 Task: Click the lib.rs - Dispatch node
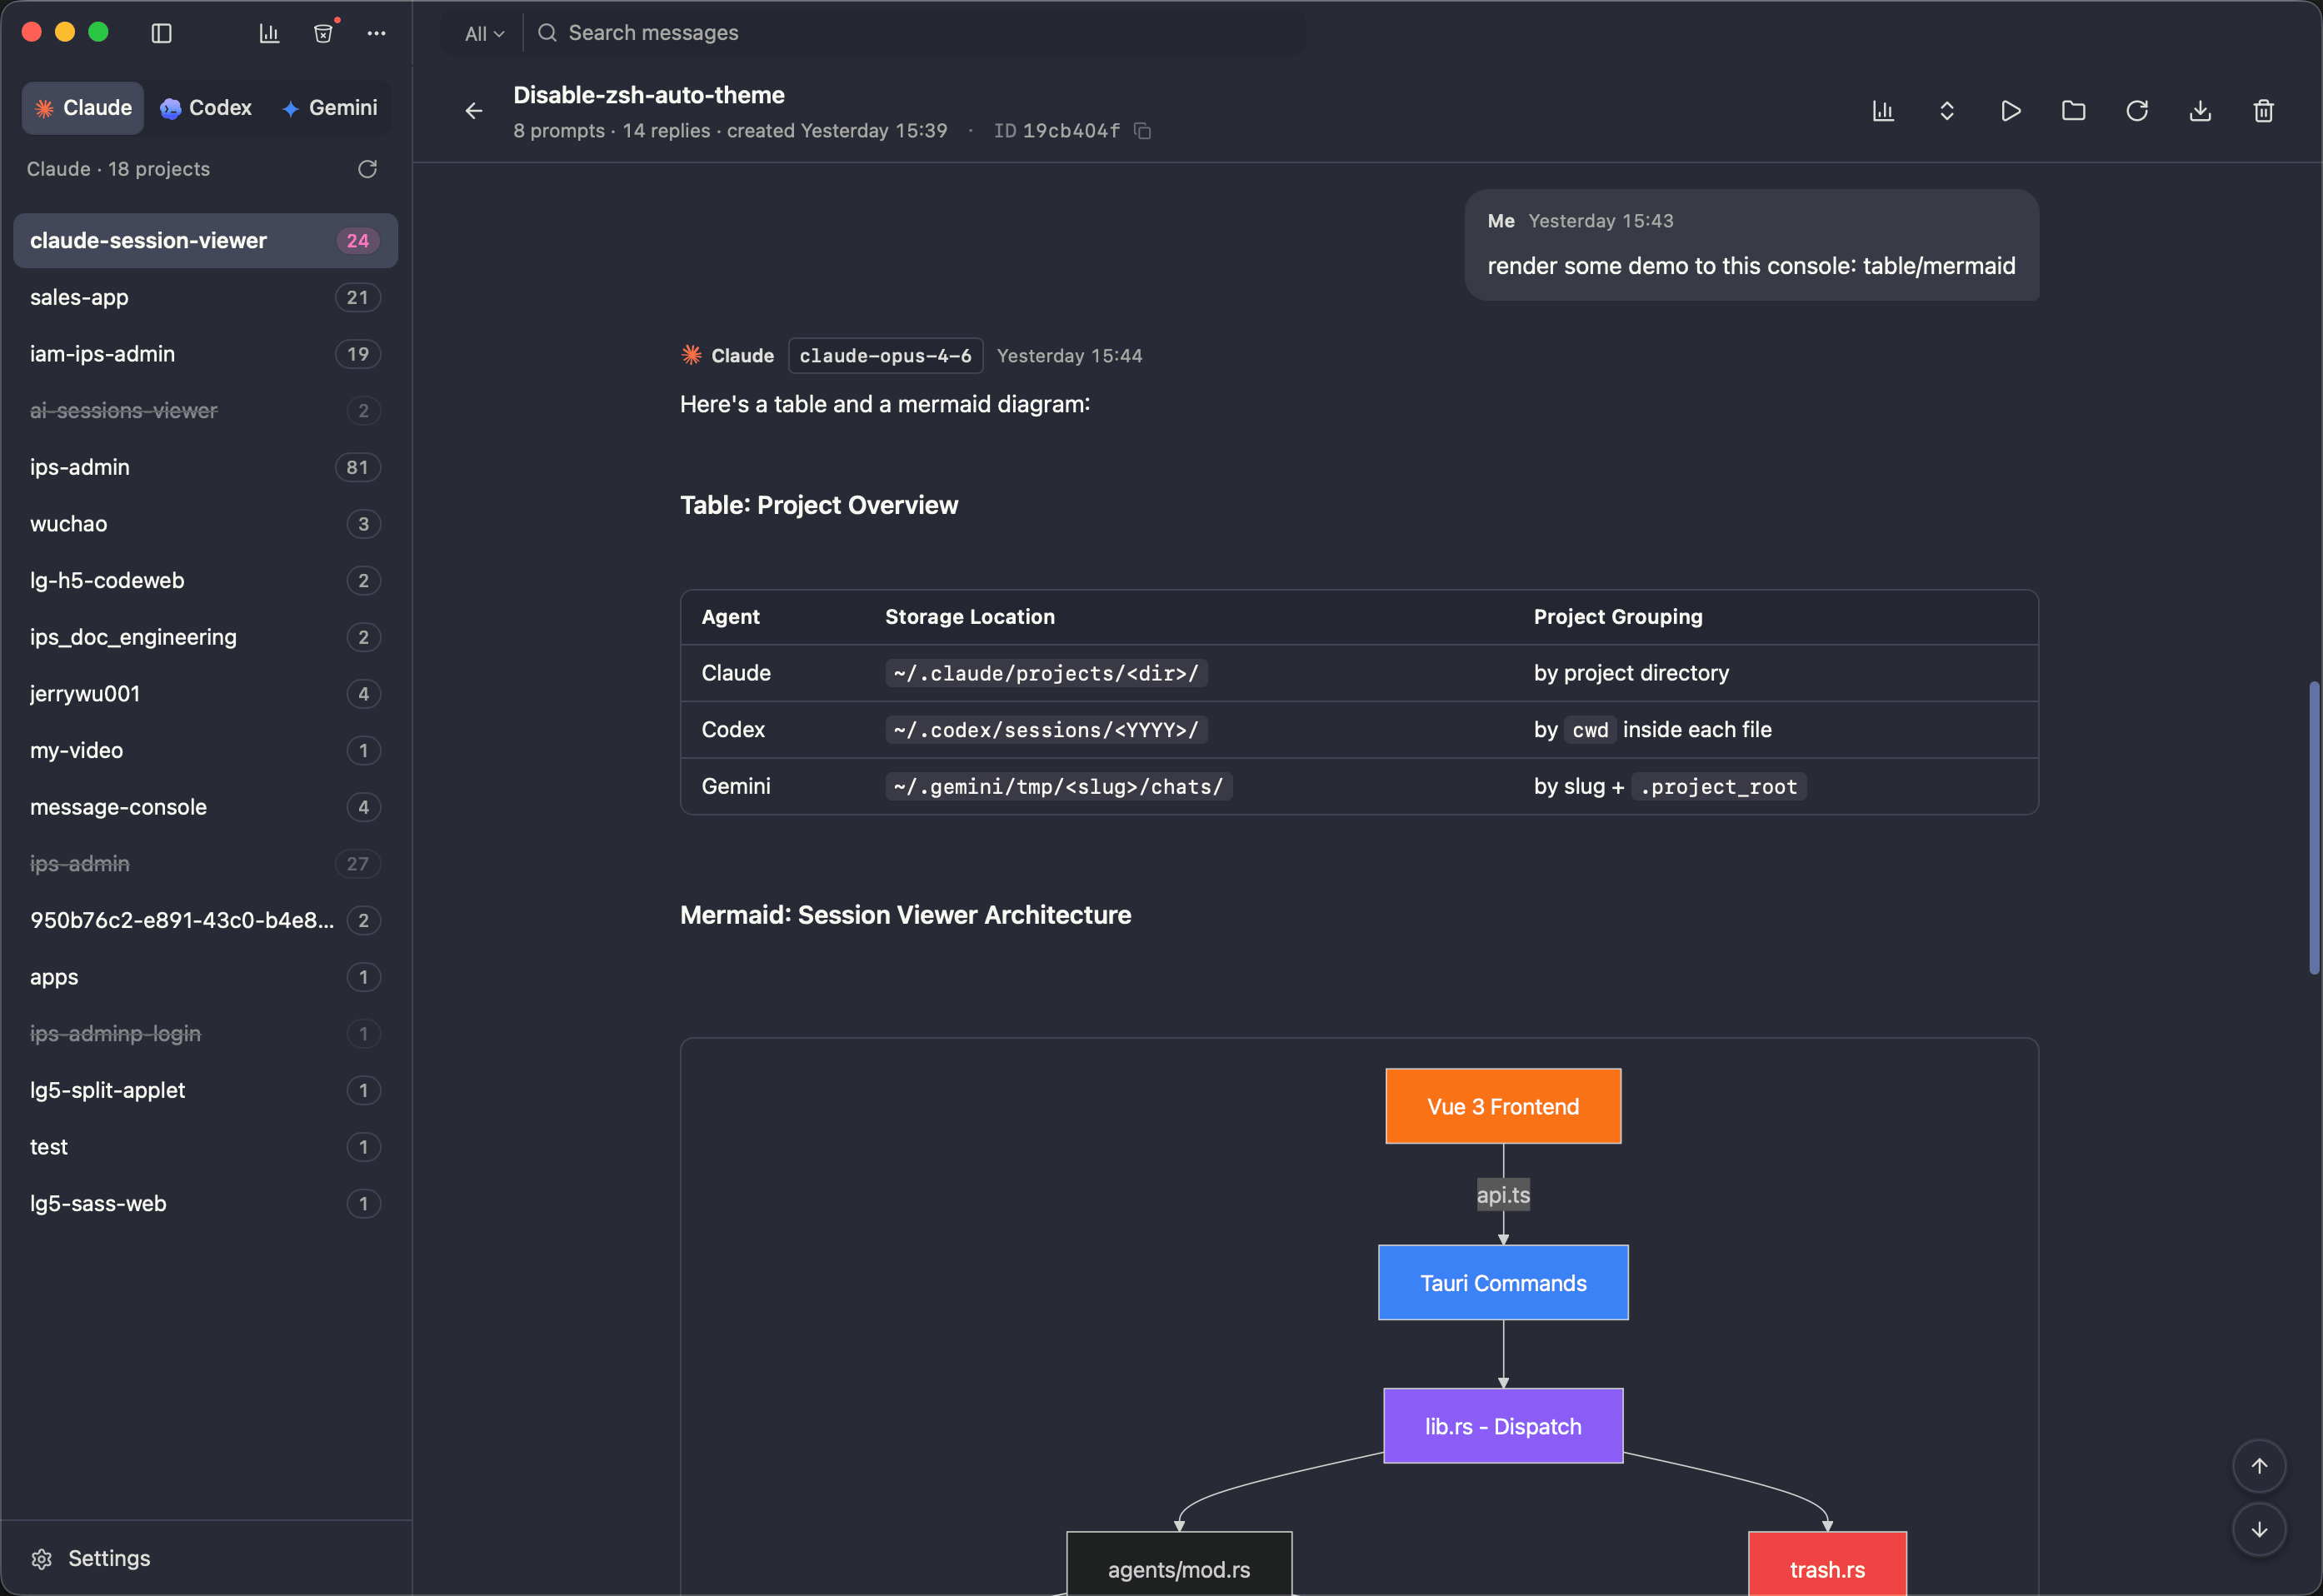[x=1503, y=1427]
